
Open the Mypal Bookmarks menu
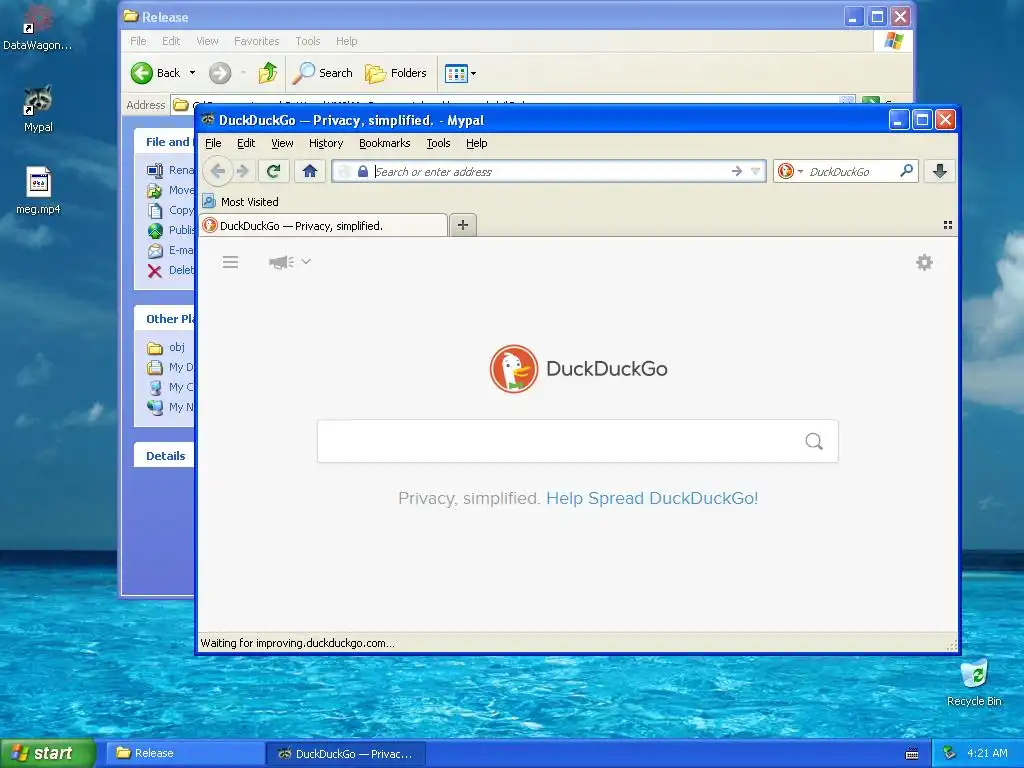click(385, 143)
